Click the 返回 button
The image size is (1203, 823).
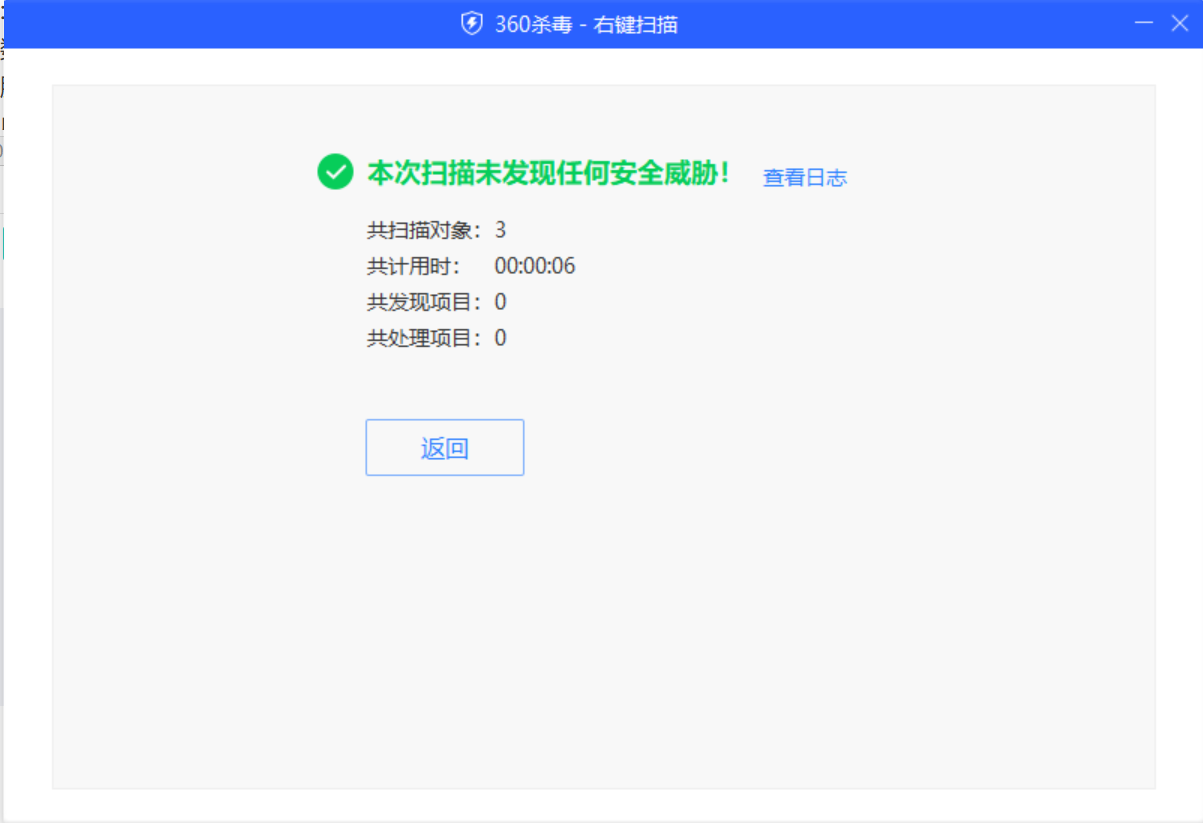pyautogui.click(x=445, y=448)
